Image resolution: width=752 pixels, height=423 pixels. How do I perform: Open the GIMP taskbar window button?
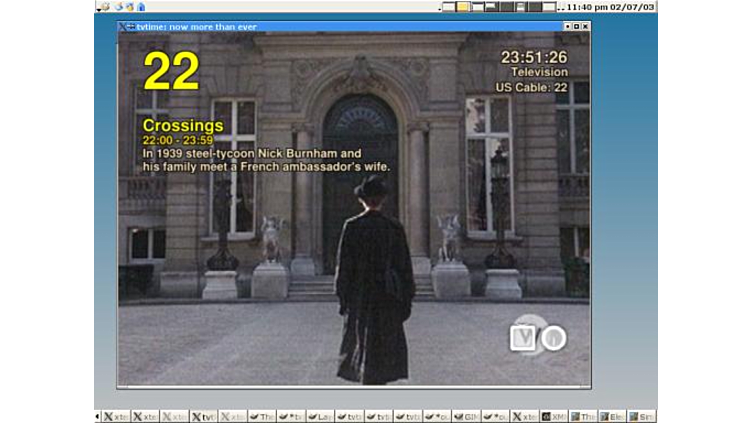467,416
